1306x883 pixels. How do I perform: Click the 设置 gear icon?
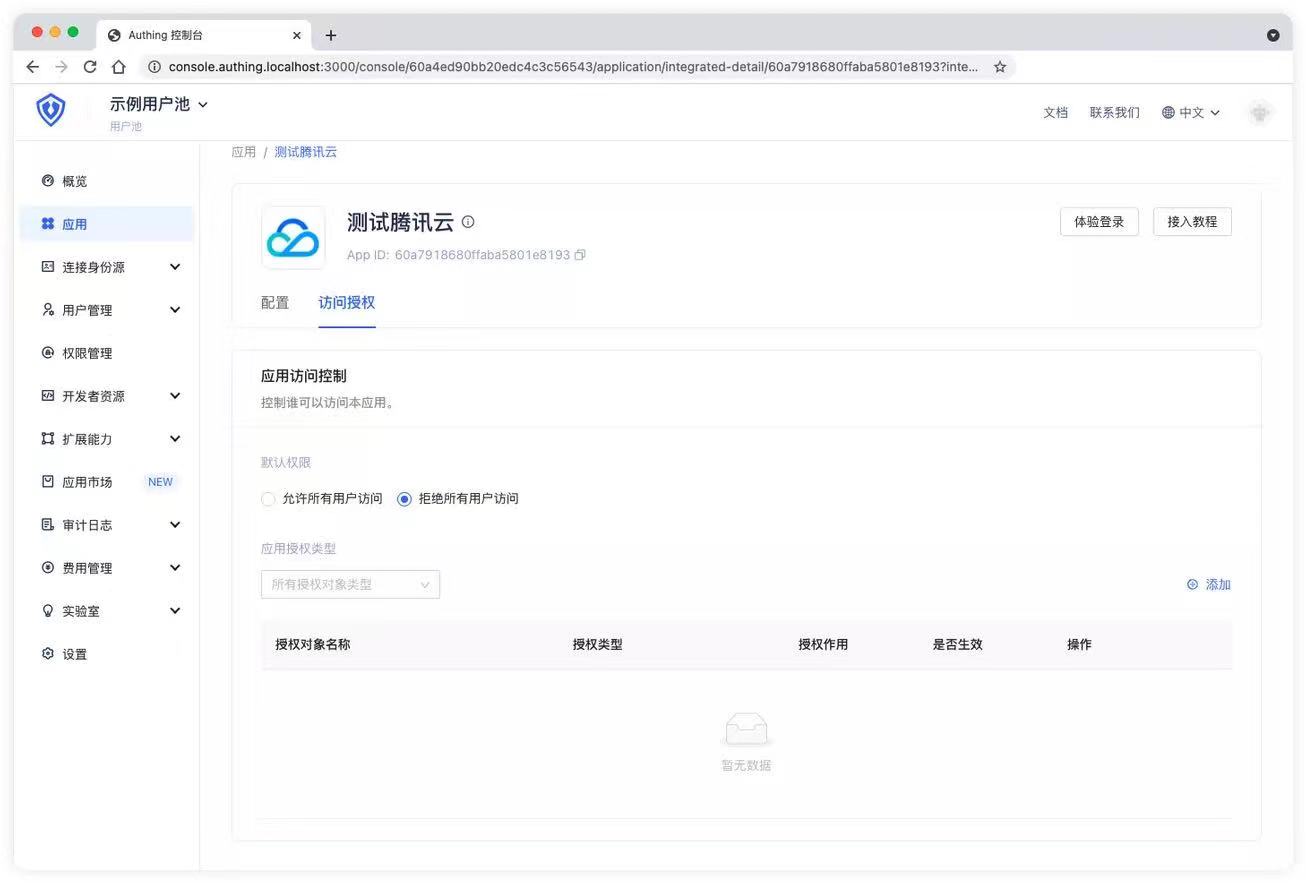point(47,654)
